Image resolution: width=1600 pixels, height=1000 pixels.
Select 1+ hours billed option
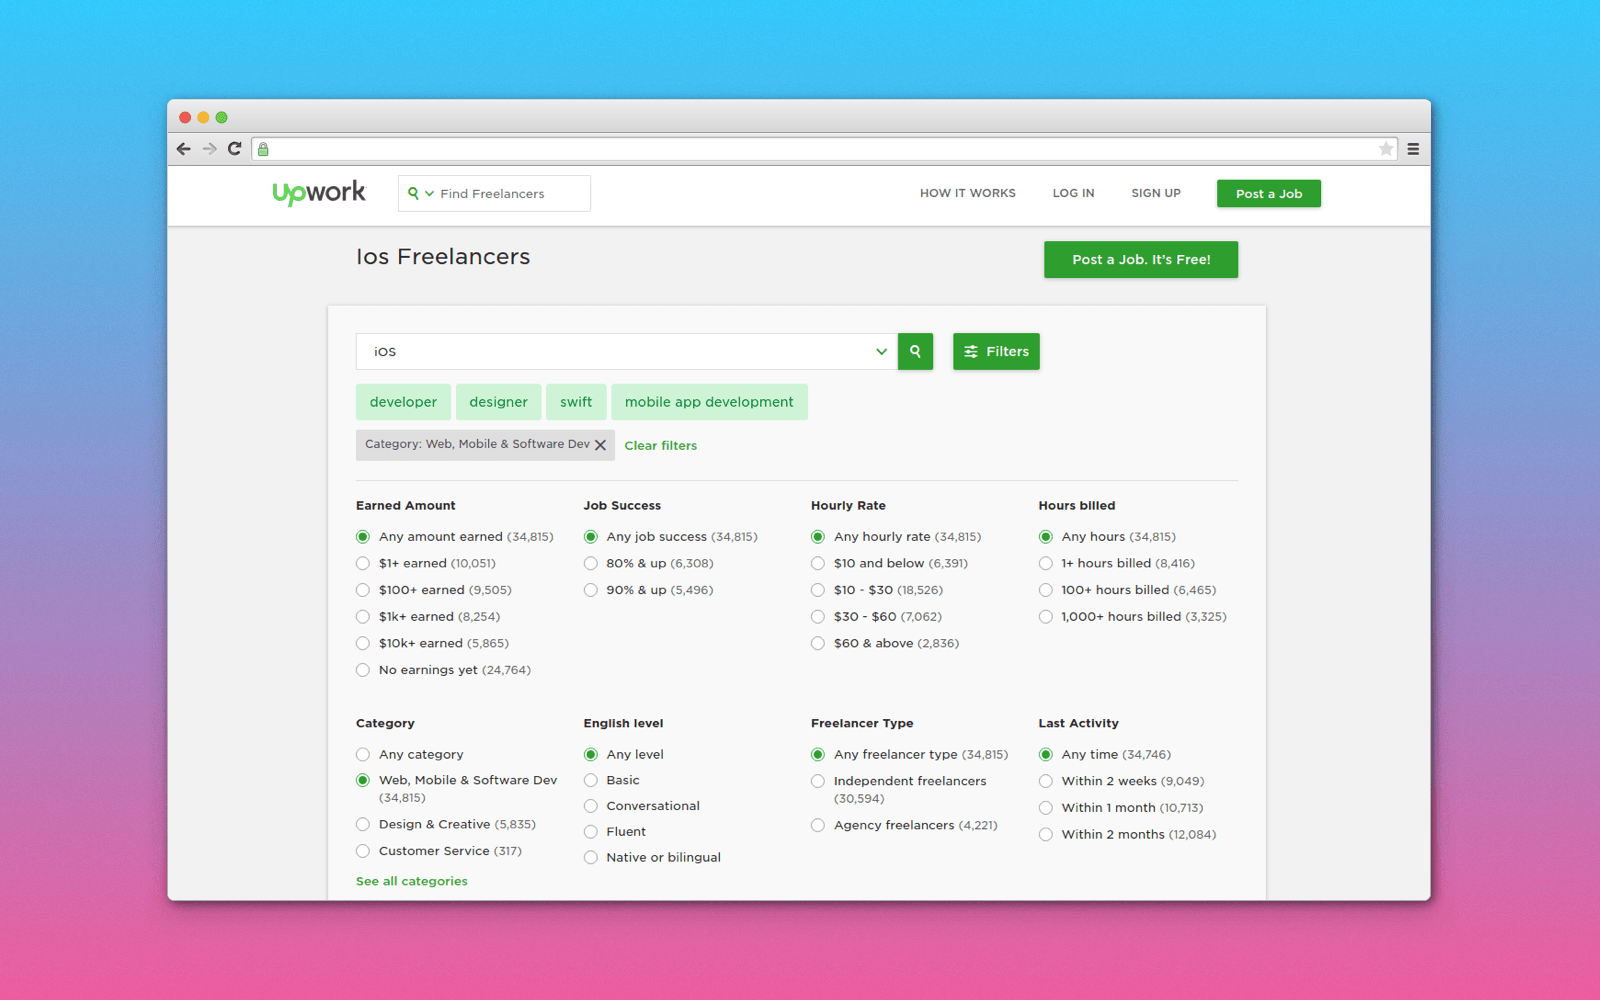click(x=1046, y=564)
